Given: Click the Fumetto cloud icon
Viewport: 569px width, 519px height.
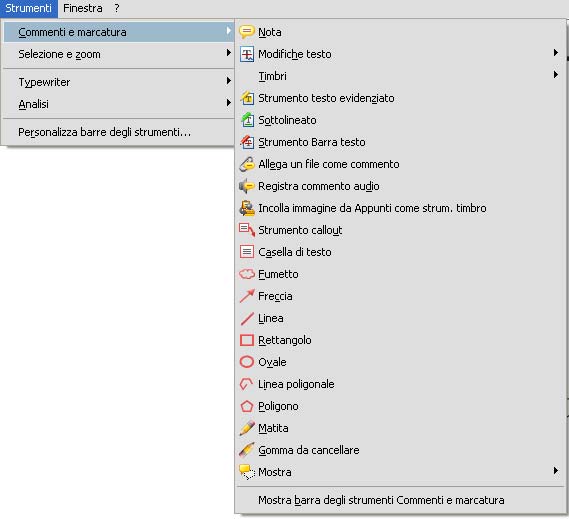Looking at the screenshot, I should [x=247, y=274].
